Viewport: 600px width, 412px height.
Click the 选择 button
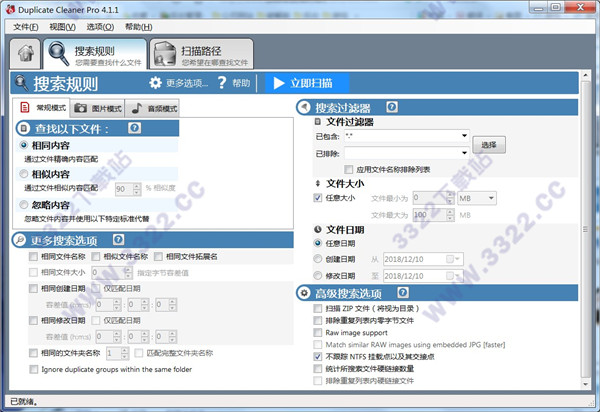(489, 145)
